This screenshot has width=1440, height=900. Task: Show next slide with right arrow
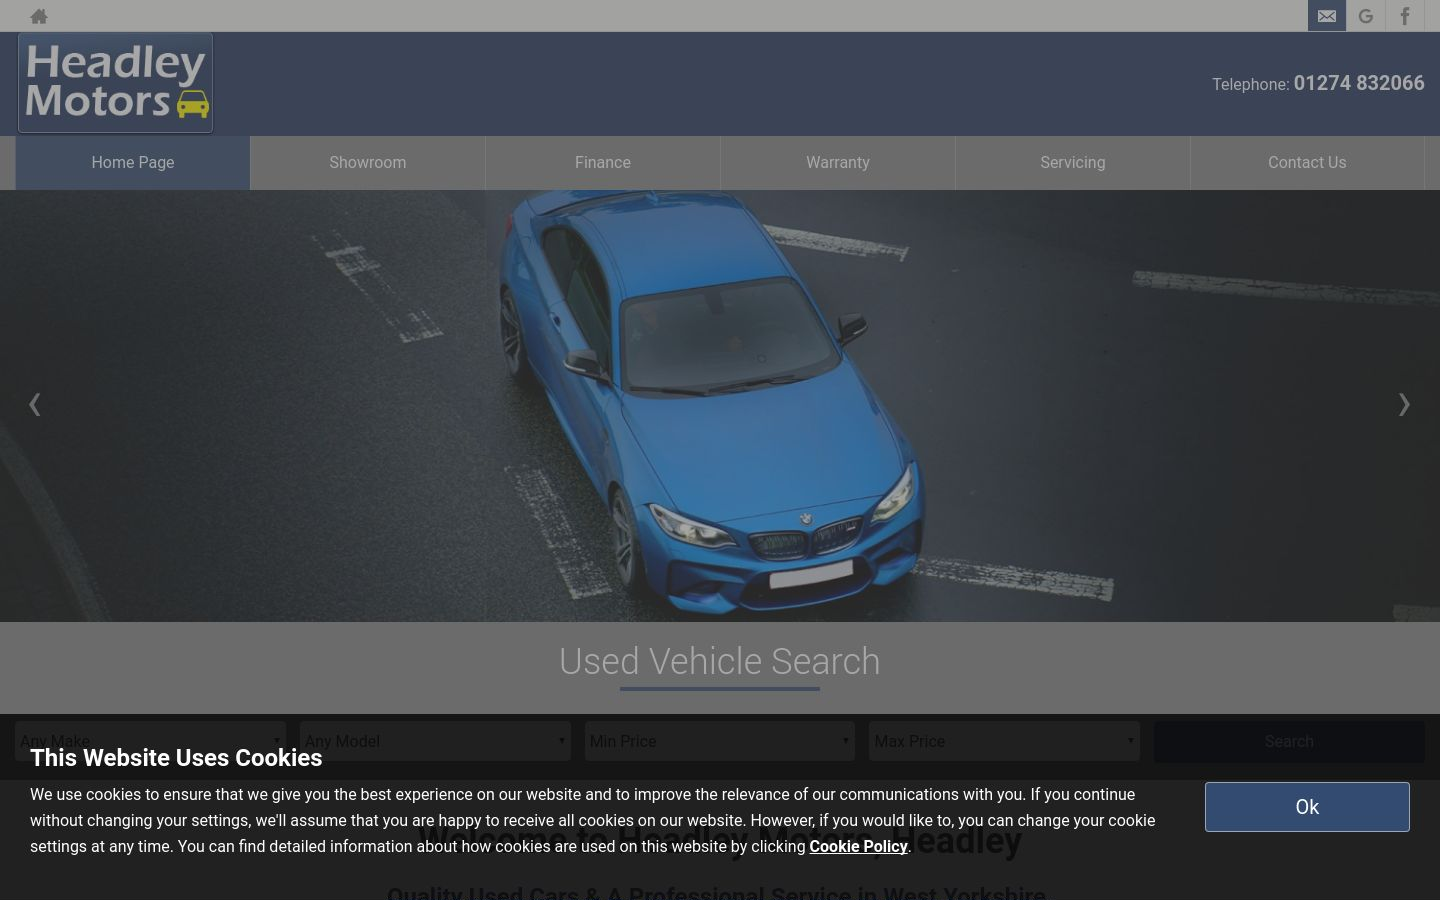pos(1404,404)
